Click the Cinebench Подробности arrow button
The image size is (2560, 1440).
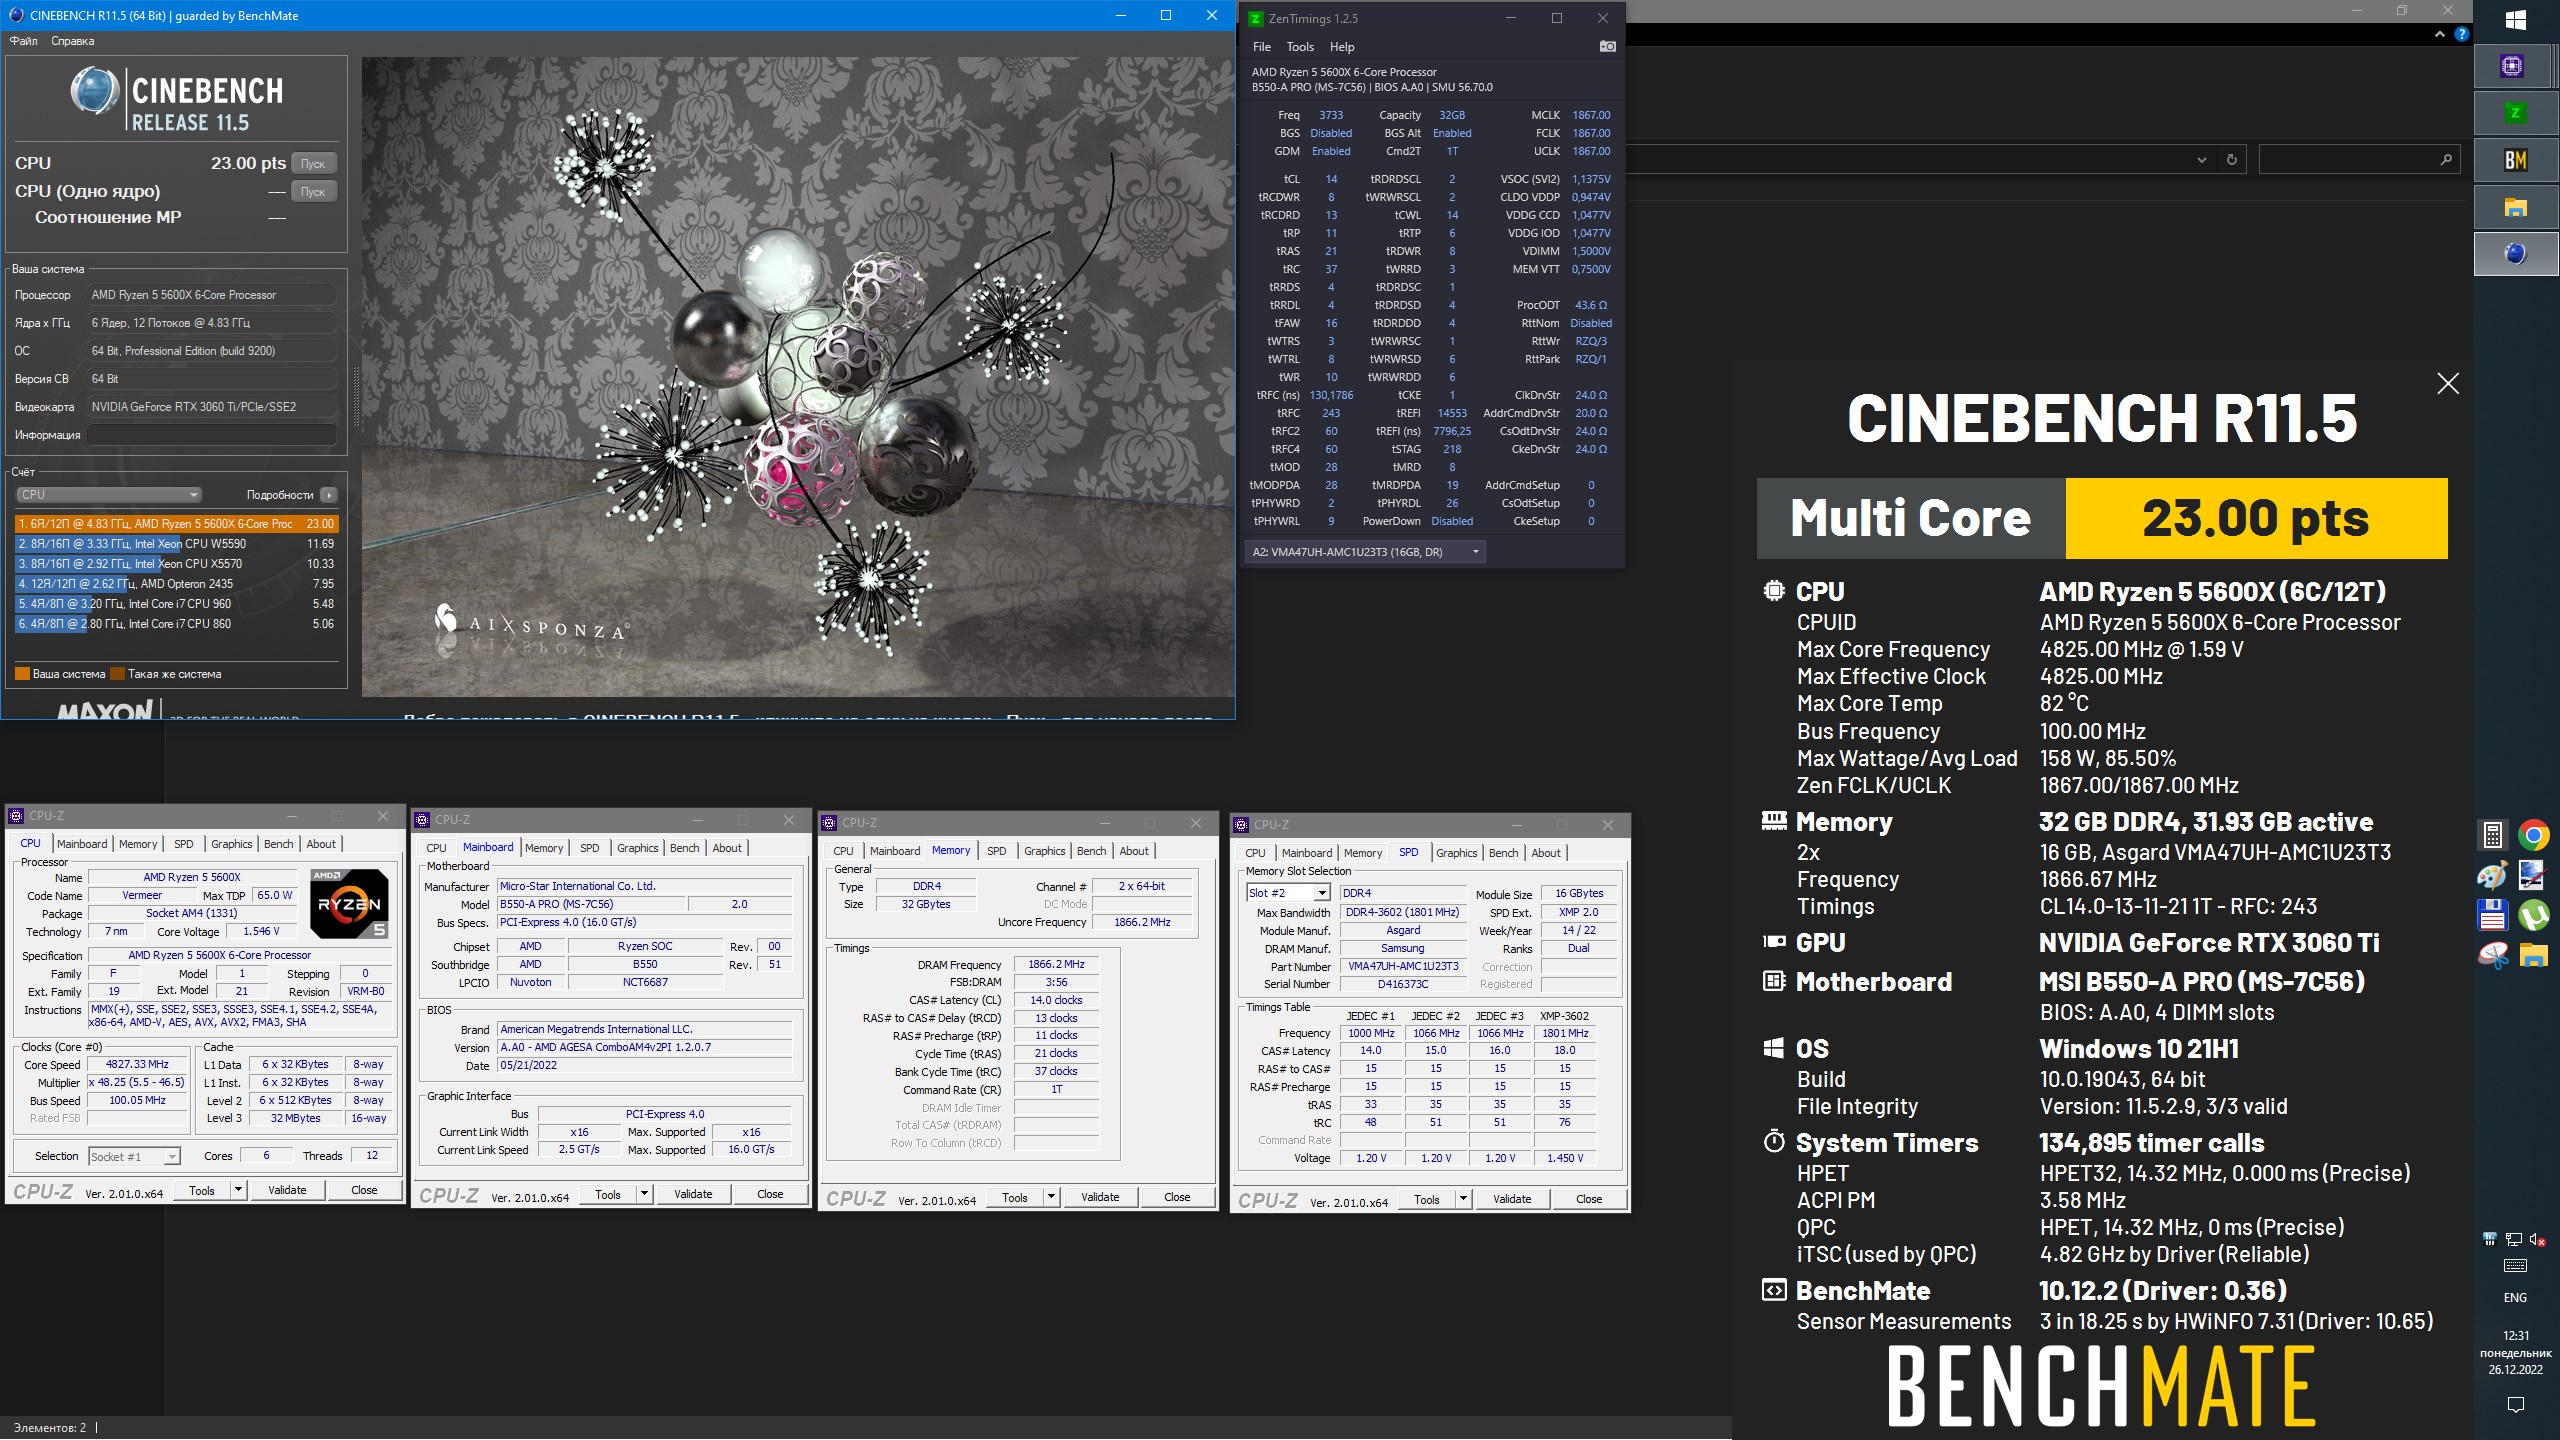point(328,495)
